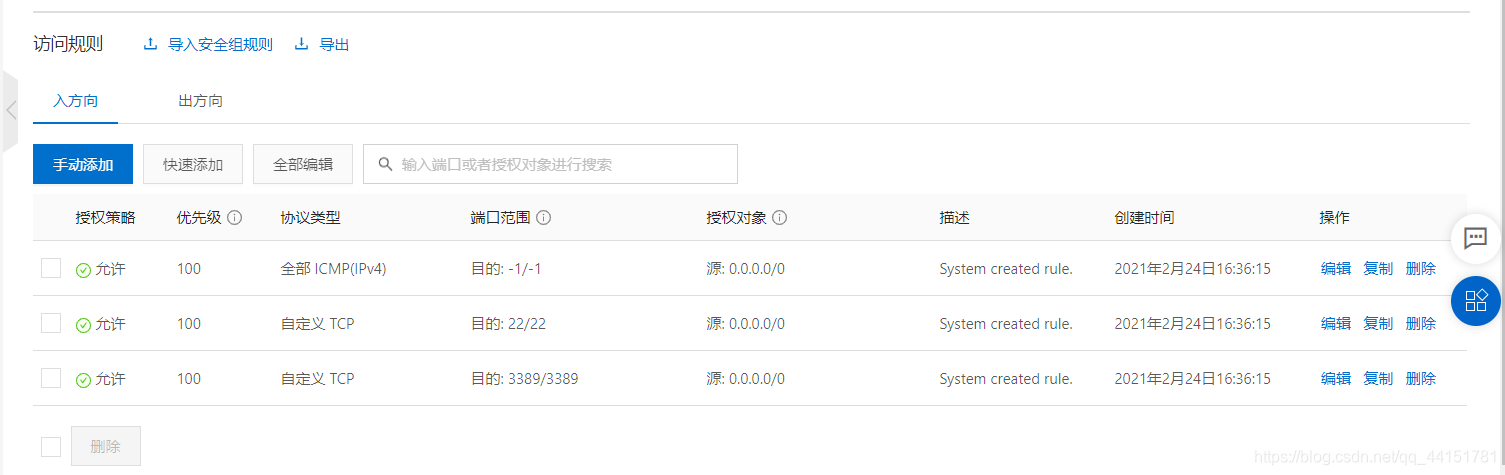Click the import security group rules icon
Image resolution: width=1505 pixels, height=475 pixels.
point(151,44)
